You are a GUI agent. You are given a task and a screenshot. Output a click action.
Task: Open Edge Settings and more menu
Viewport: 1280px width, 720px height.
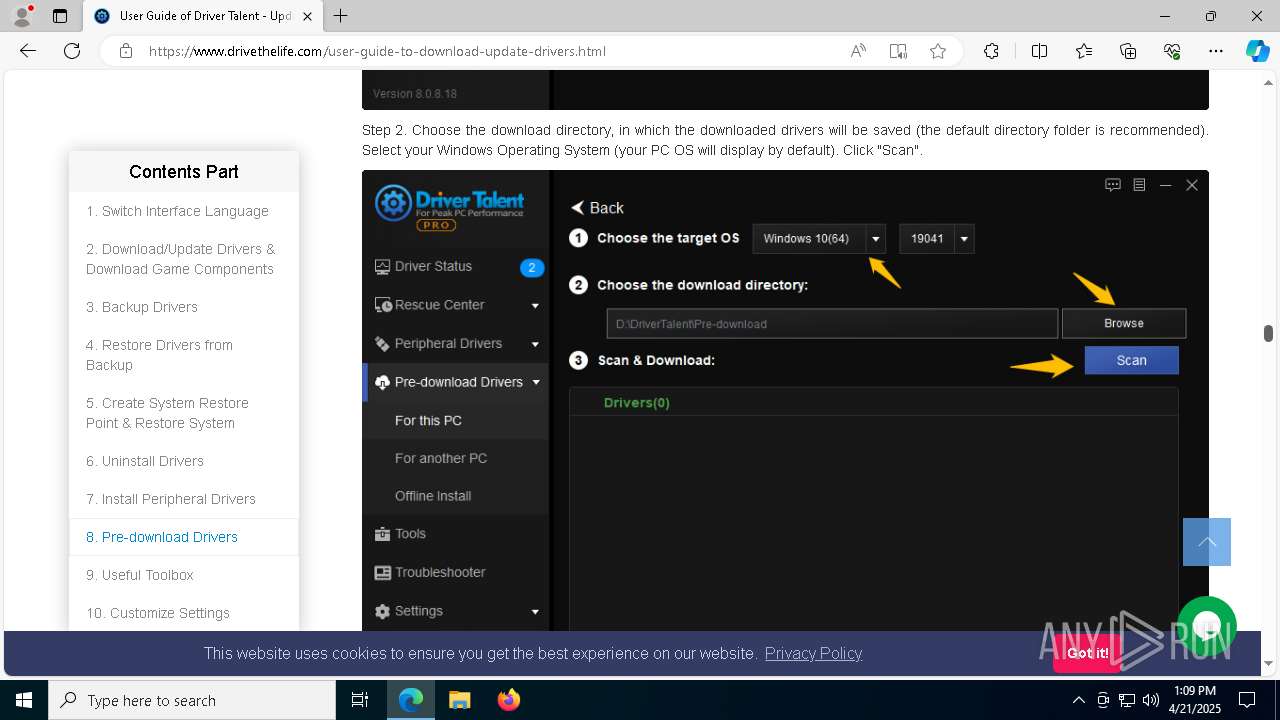(x=1216, y=51)
